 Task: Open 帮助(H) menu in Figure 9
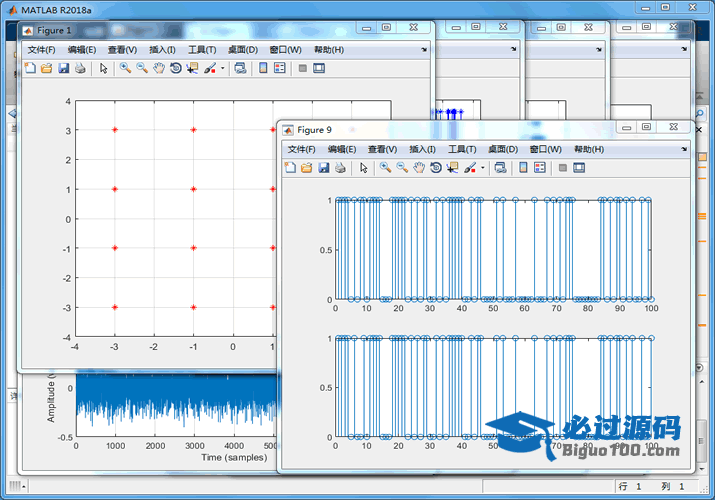click(x=589, y=149)
